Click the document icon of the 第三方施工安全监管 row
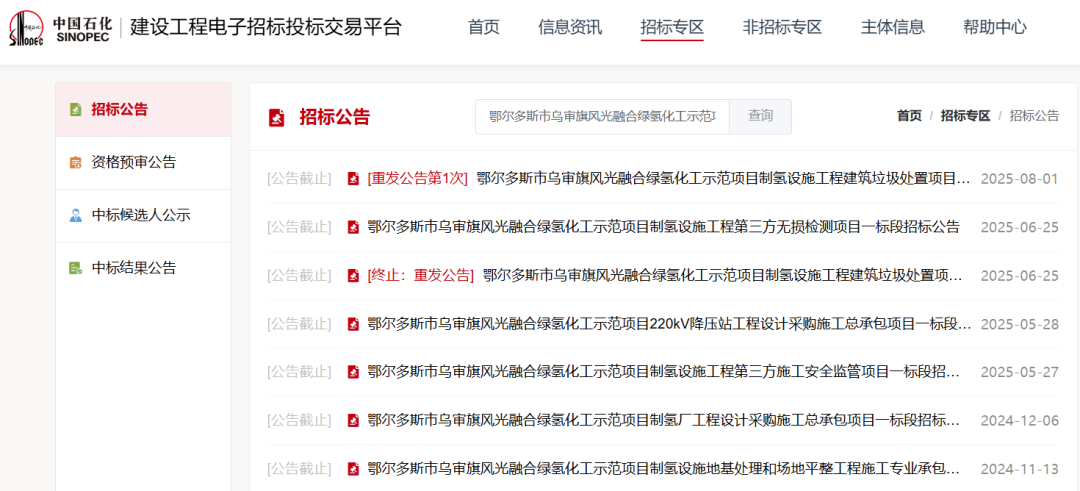 pos(353,372)
